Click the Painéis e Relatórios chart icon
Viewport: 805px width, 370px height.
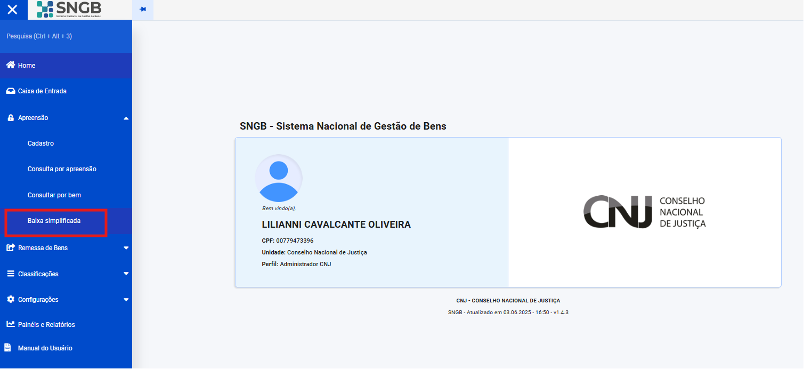(10, 324)
